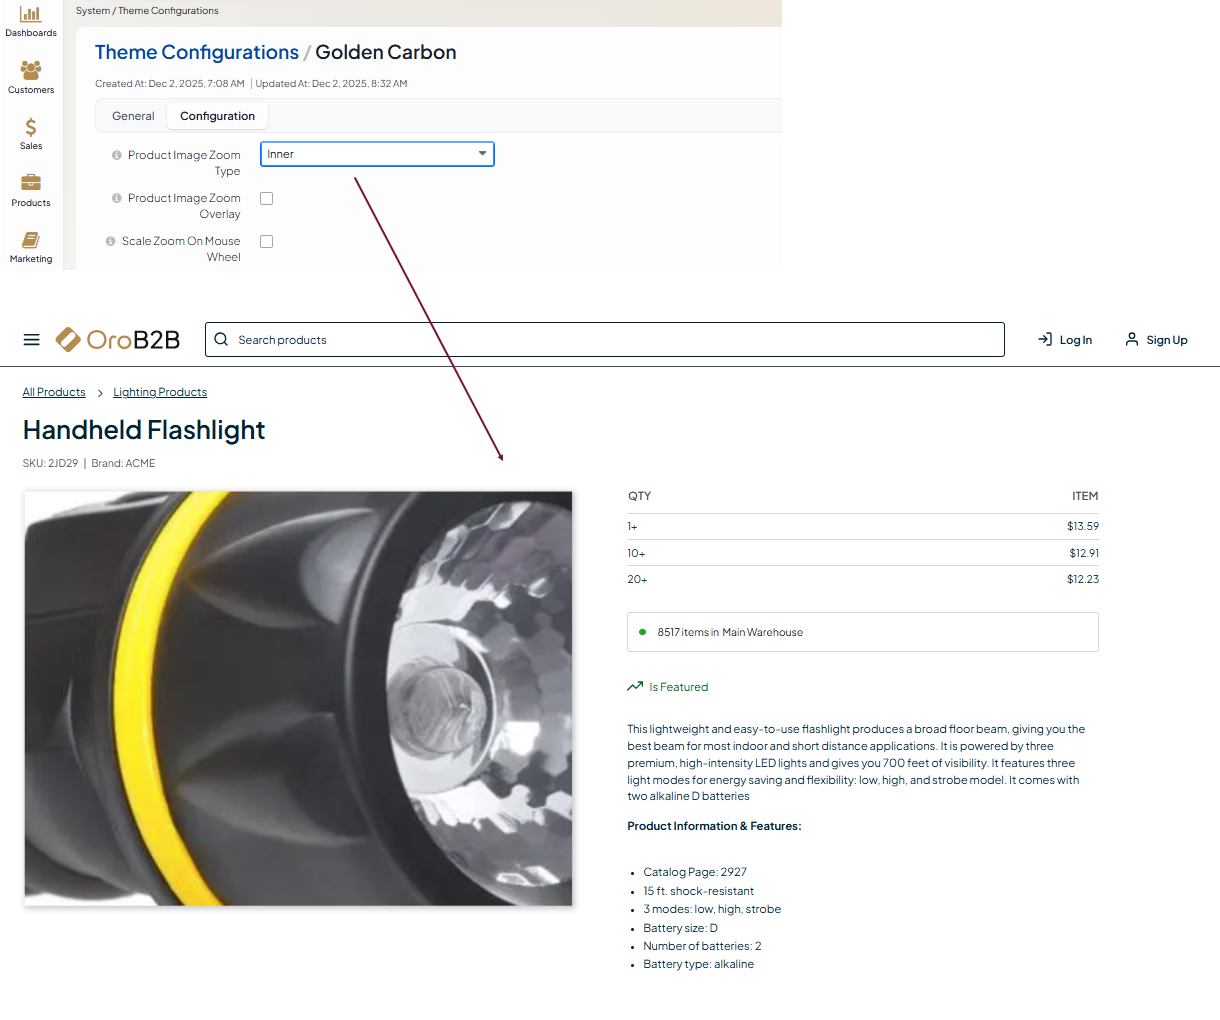
Task: Click the Sign Up button
Action: pyautogui.click(x=1156, y=340)
